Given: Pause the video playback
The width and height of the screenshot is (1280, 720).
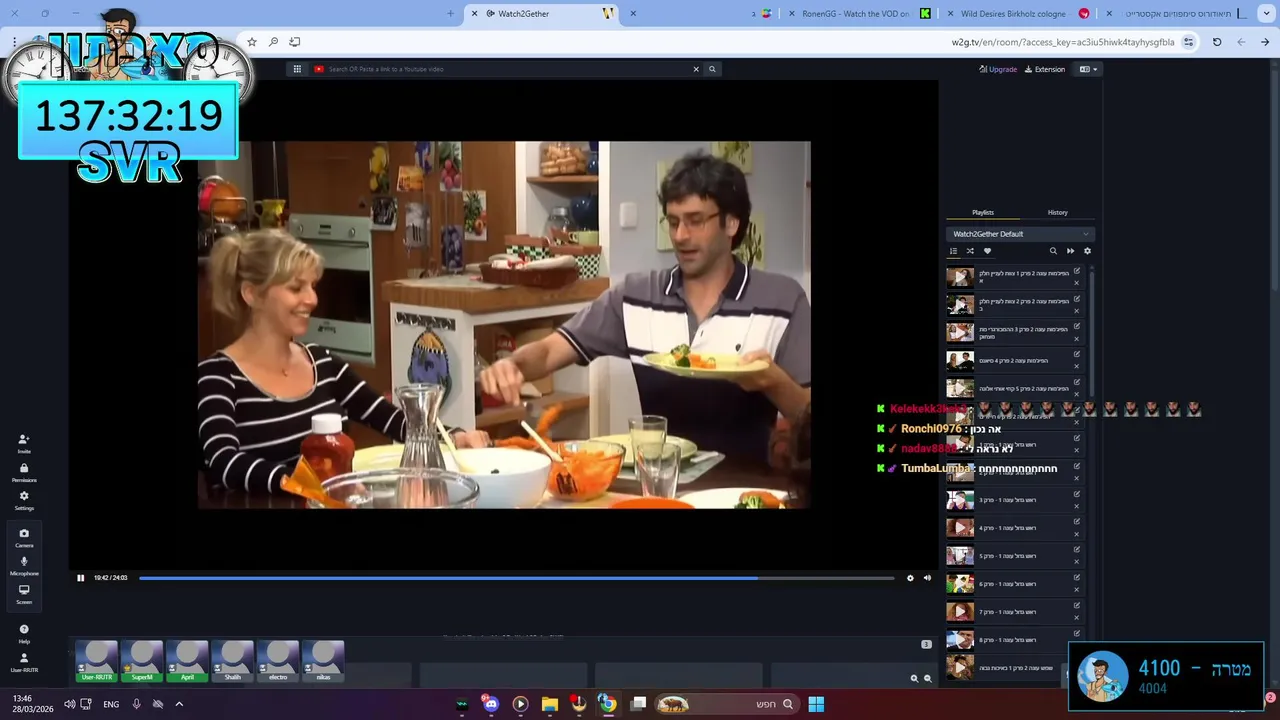Looking at the screenshot, I should [81, 578].
